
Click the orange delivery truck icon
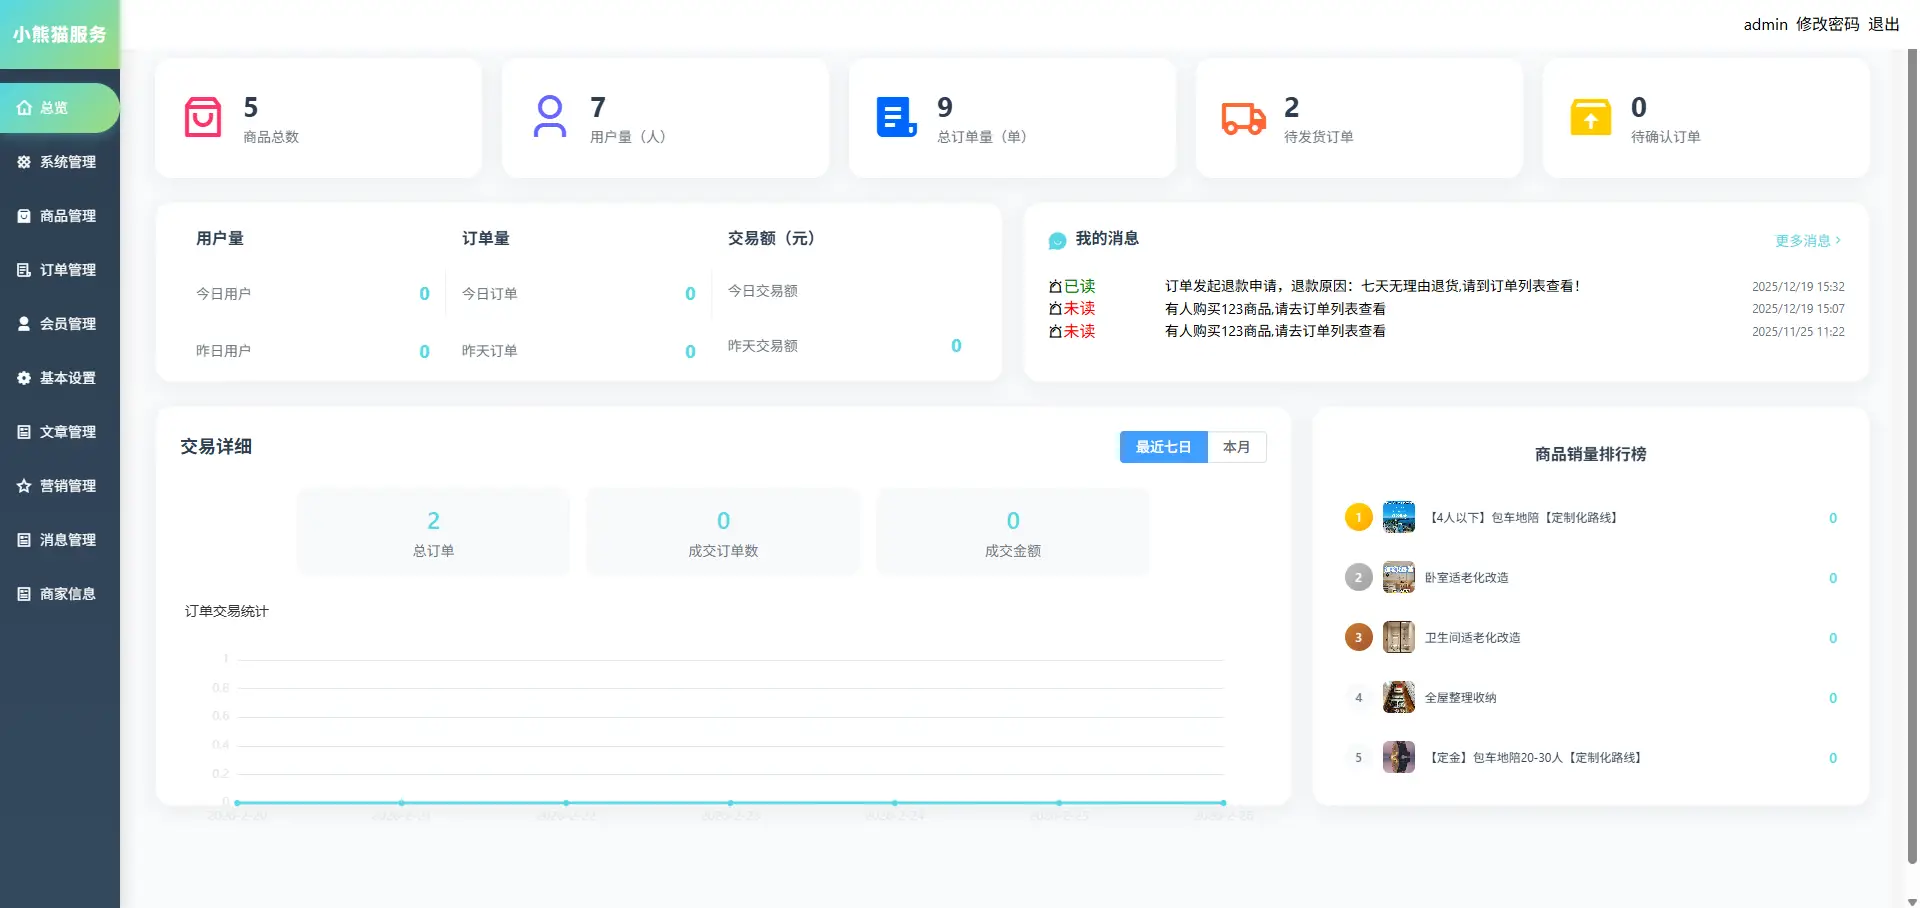click(x=1243, y=118)
